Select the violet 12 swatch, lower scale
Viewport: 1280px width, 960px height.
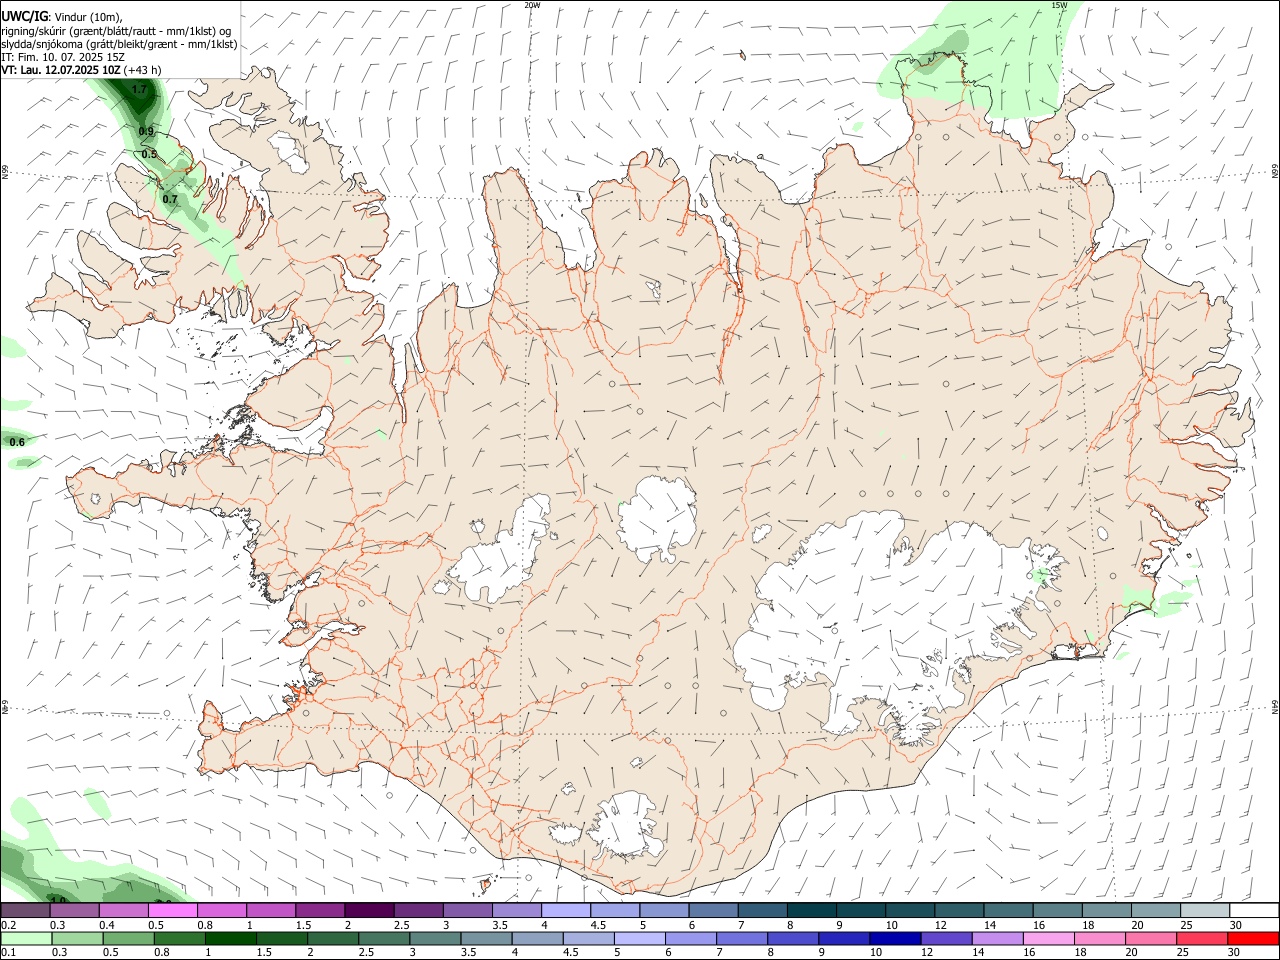[x=947, y=939]
